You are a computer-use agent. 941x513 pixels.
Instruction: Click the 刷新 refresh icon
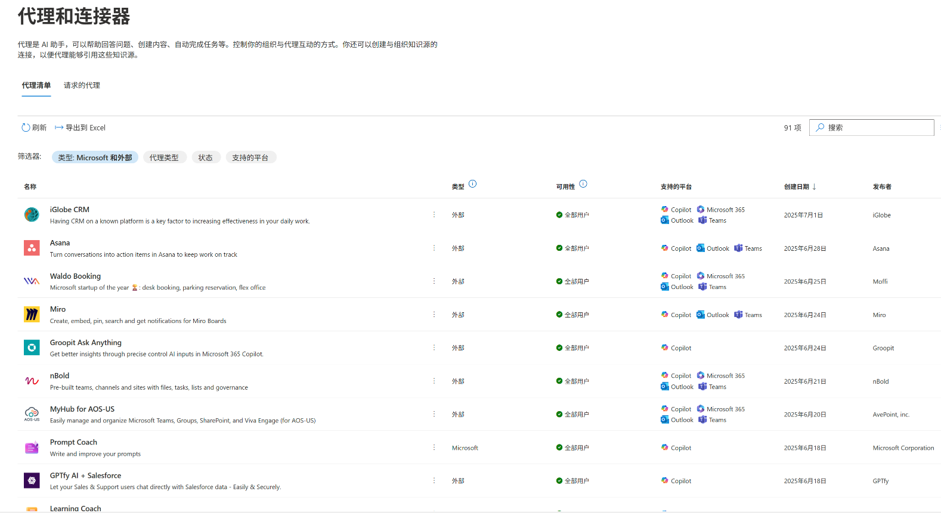coord(26,128)
